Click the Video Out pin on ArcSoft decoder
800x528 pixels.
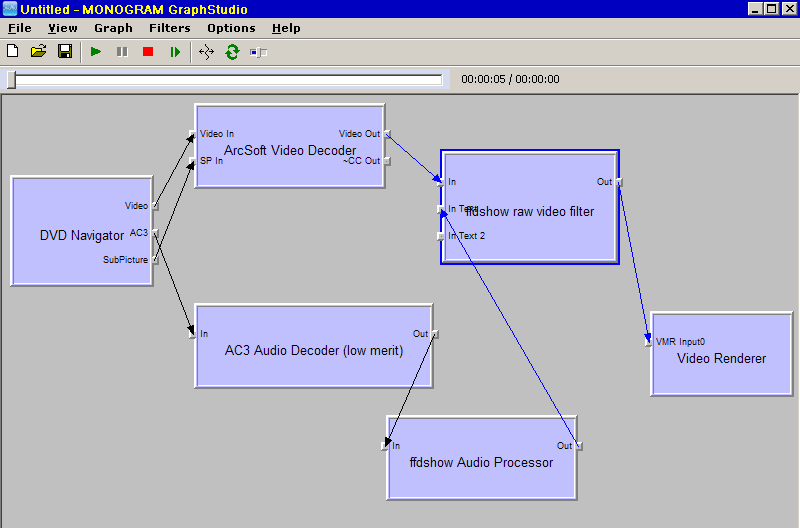387,134
